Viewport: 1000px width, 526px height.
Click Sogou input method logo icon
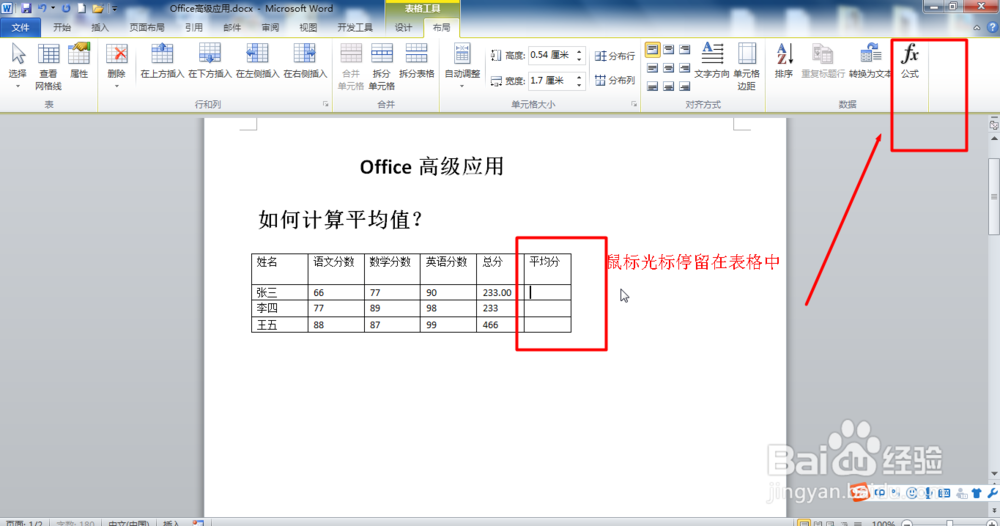(859, 493)
